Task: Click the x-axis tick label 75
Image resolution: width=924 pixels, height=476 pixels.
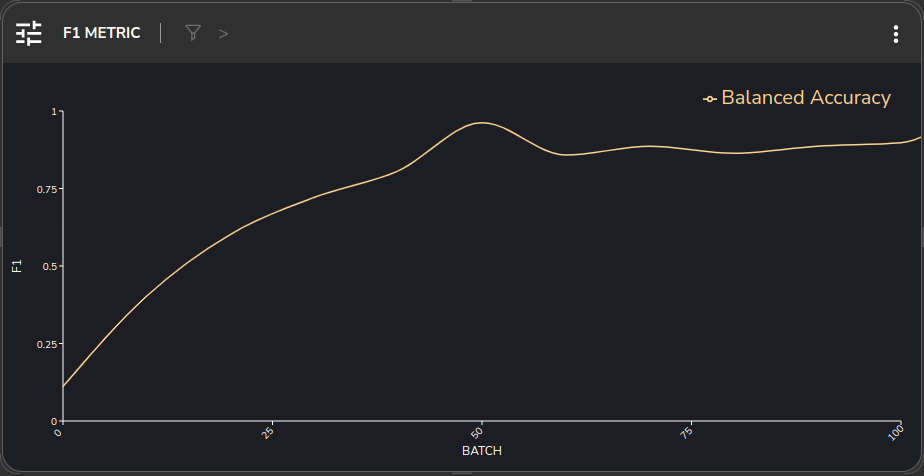Action: (687, 432)
